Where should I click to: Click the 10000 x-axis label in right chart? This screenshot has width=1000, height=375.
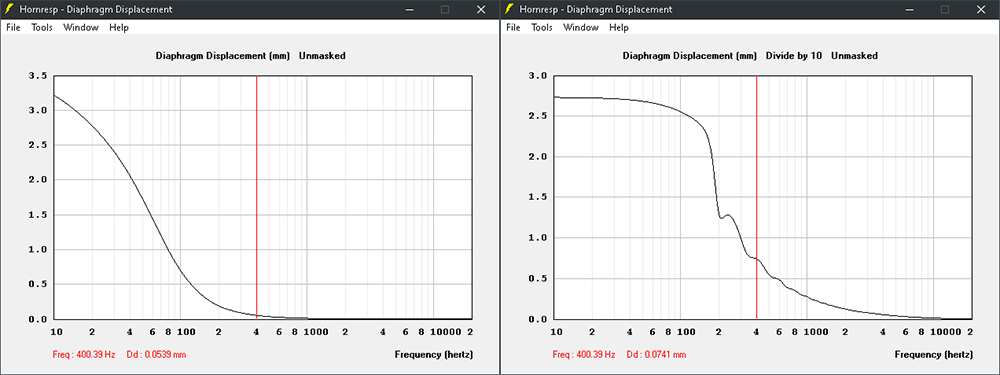pyautogui.click(x=946, y=332)
